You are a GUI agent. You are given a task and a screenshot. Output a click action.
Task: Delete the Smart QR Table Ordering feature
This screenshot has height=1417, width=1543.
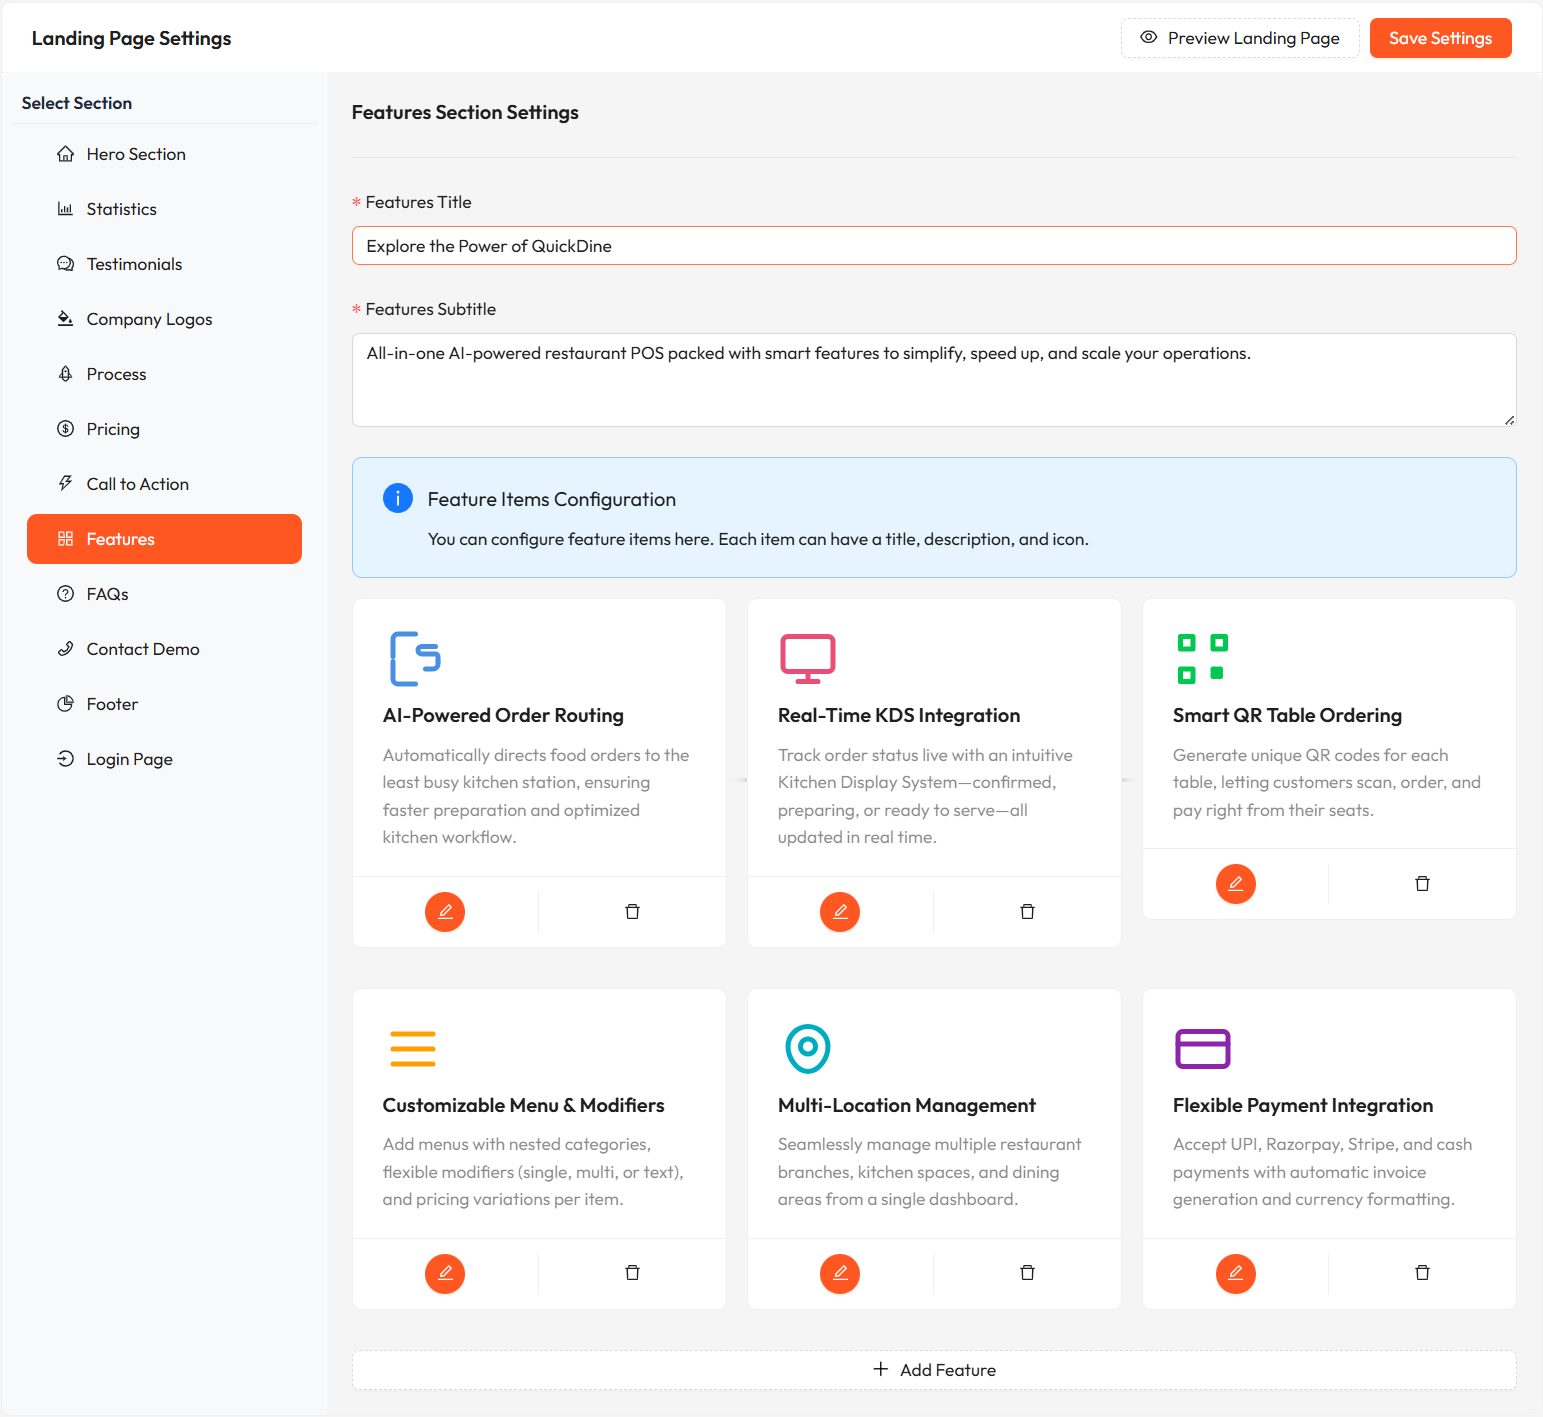(x=1422, y=884)
